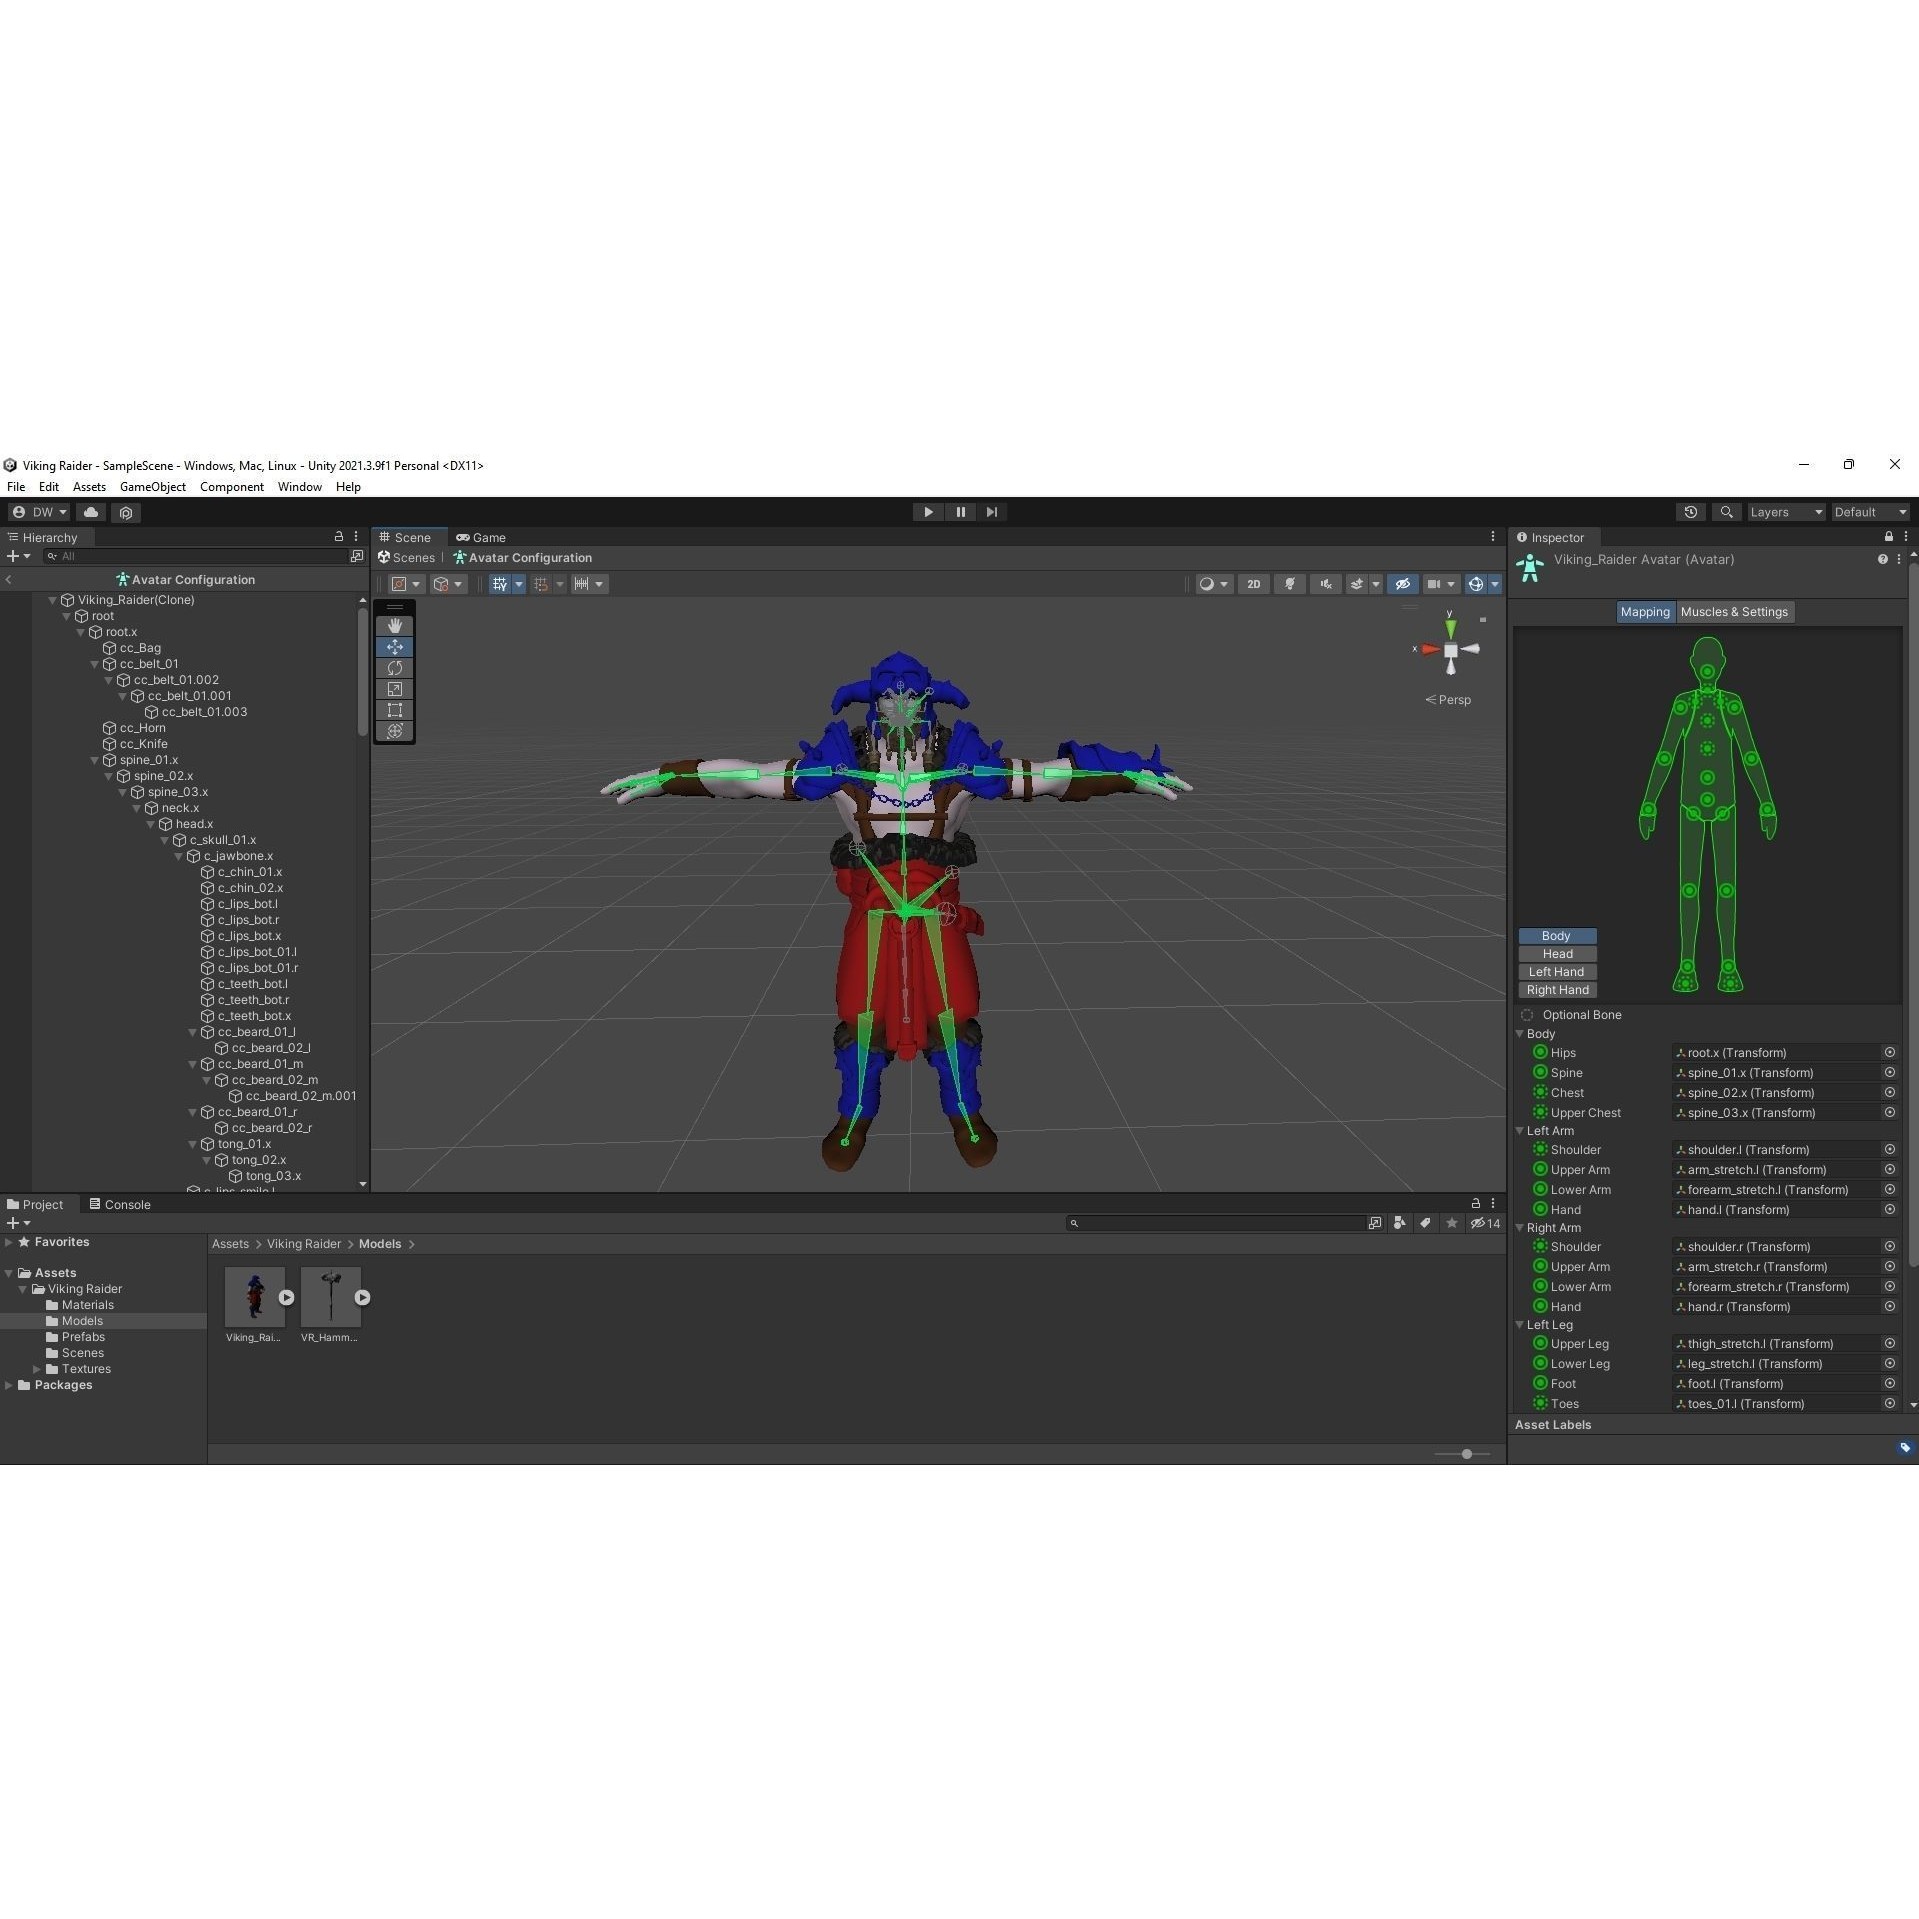Screen dimensions: 1919x1919
Task: Select the Scale tool
Action: coord(395,688)
